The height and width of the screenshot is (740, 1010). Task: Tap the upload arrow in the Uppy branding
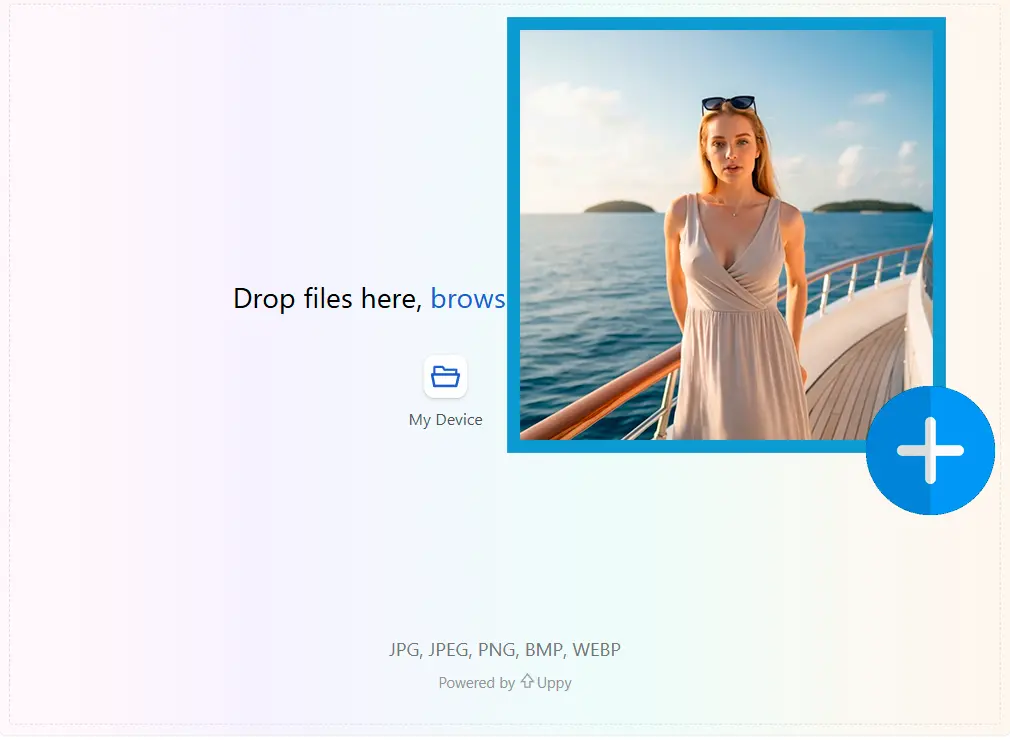(525, 682)
